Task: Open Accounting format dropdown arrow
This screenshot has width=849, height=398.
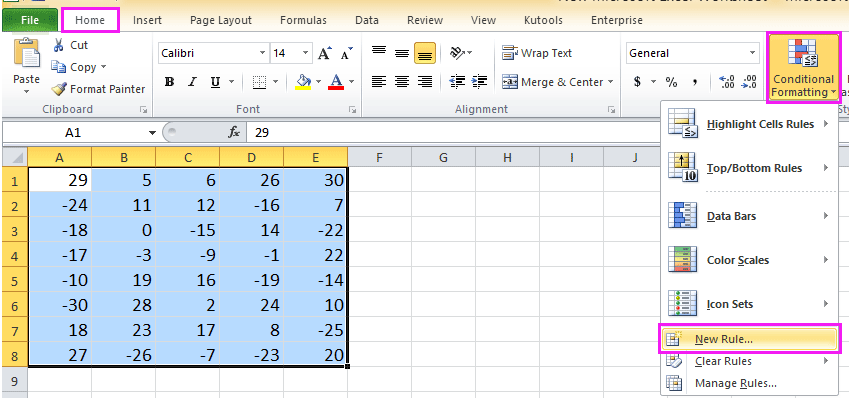Action: [653, 82]
